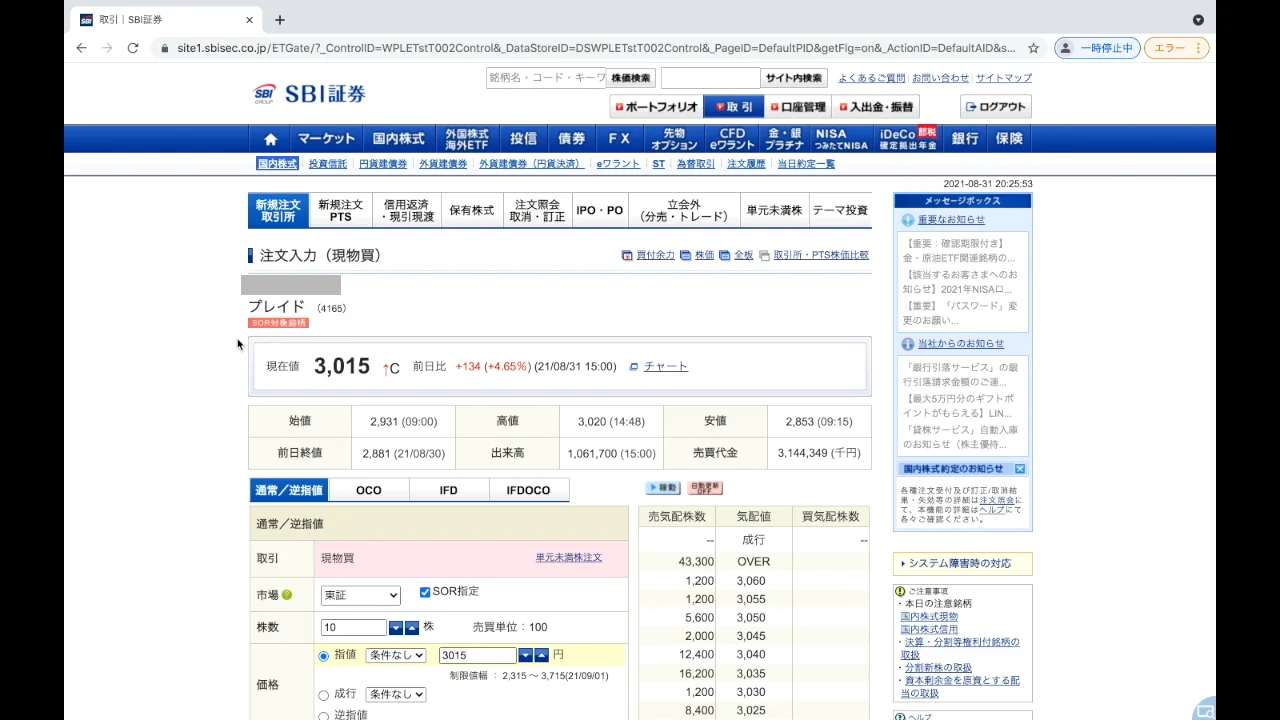
Task: Open 注文照会 取消・訂正 tab
Action: [537, 211]
